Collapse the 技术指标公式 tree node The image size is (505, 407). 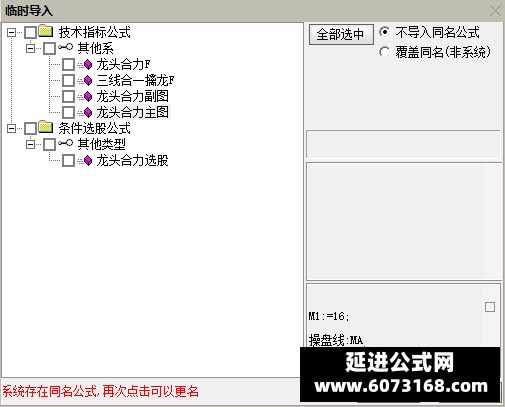point(11,32)
